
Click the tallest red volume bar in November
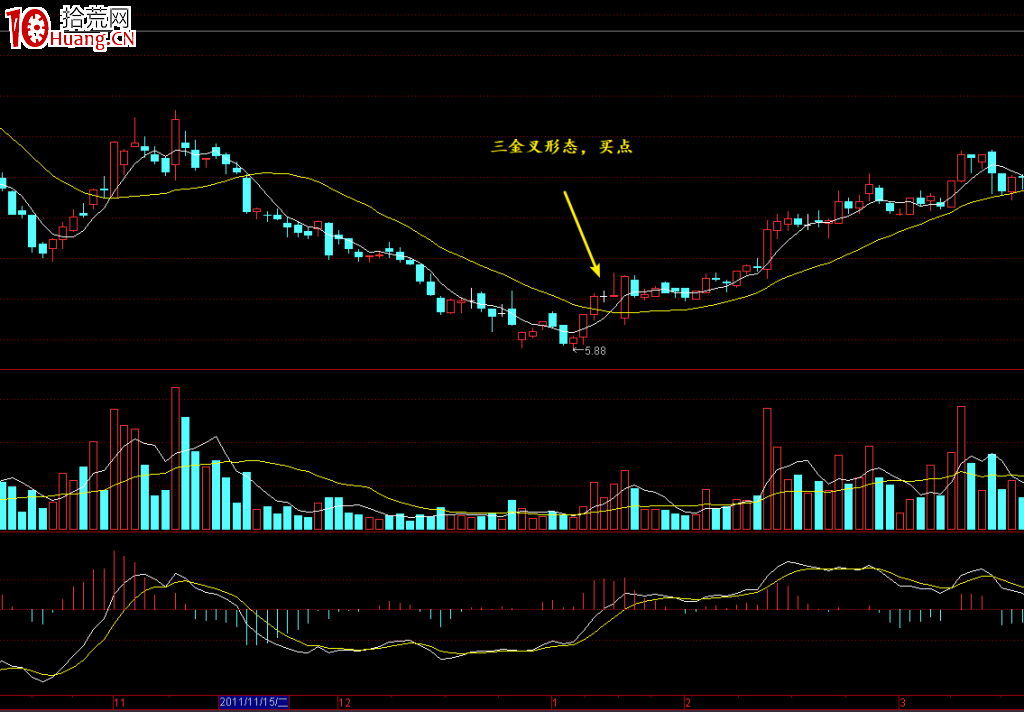(x=175, y=459)
